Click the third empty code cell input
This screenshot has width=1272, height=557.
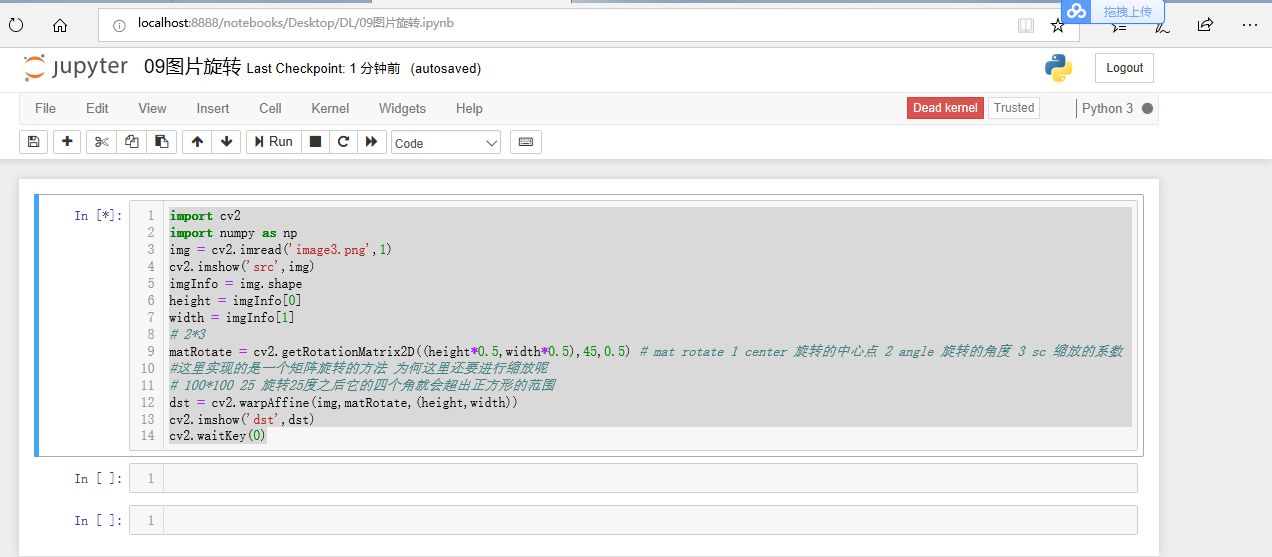point(650,520)
